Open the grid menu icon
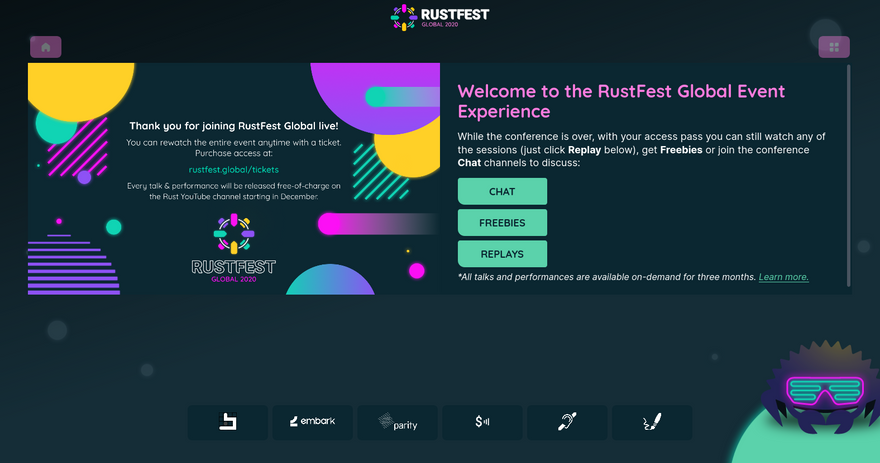880x463 pixels. pos(834,47)
